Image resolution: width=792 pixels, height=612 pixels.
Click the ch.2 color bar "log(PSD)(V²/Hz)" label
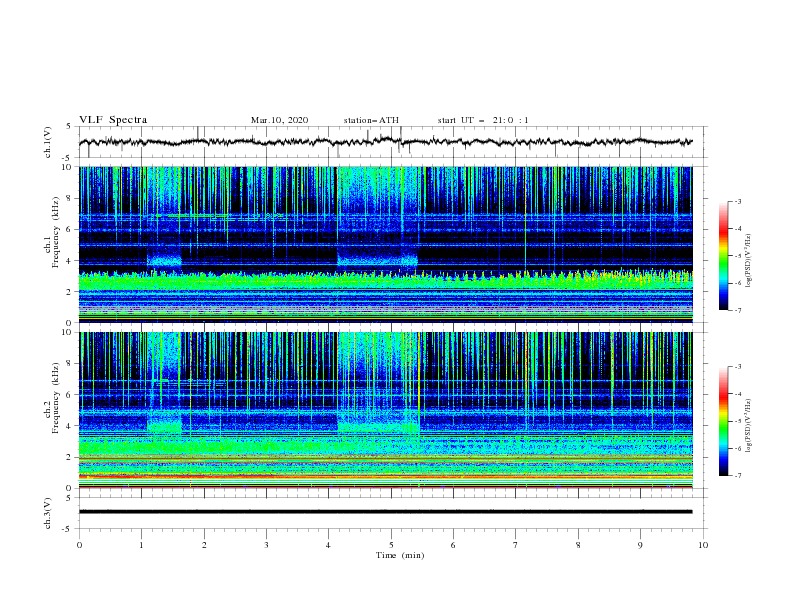point(749,426)
